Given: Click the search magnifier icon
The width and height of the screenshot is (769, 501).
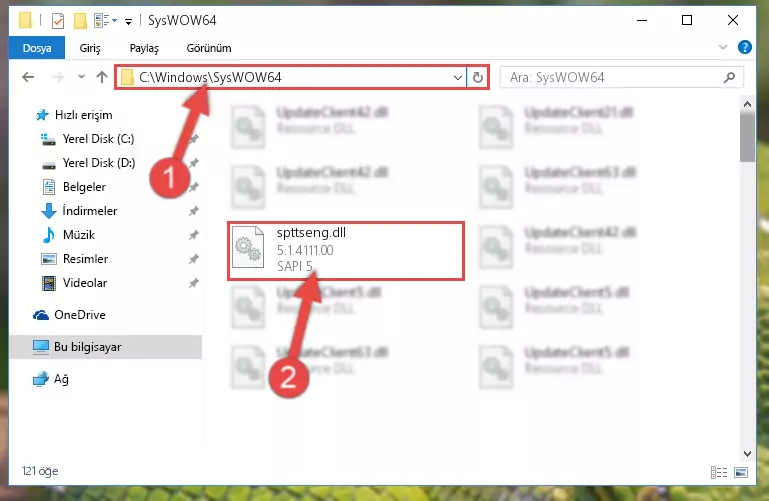Looking at the screenshot, I should coord(729,77).
